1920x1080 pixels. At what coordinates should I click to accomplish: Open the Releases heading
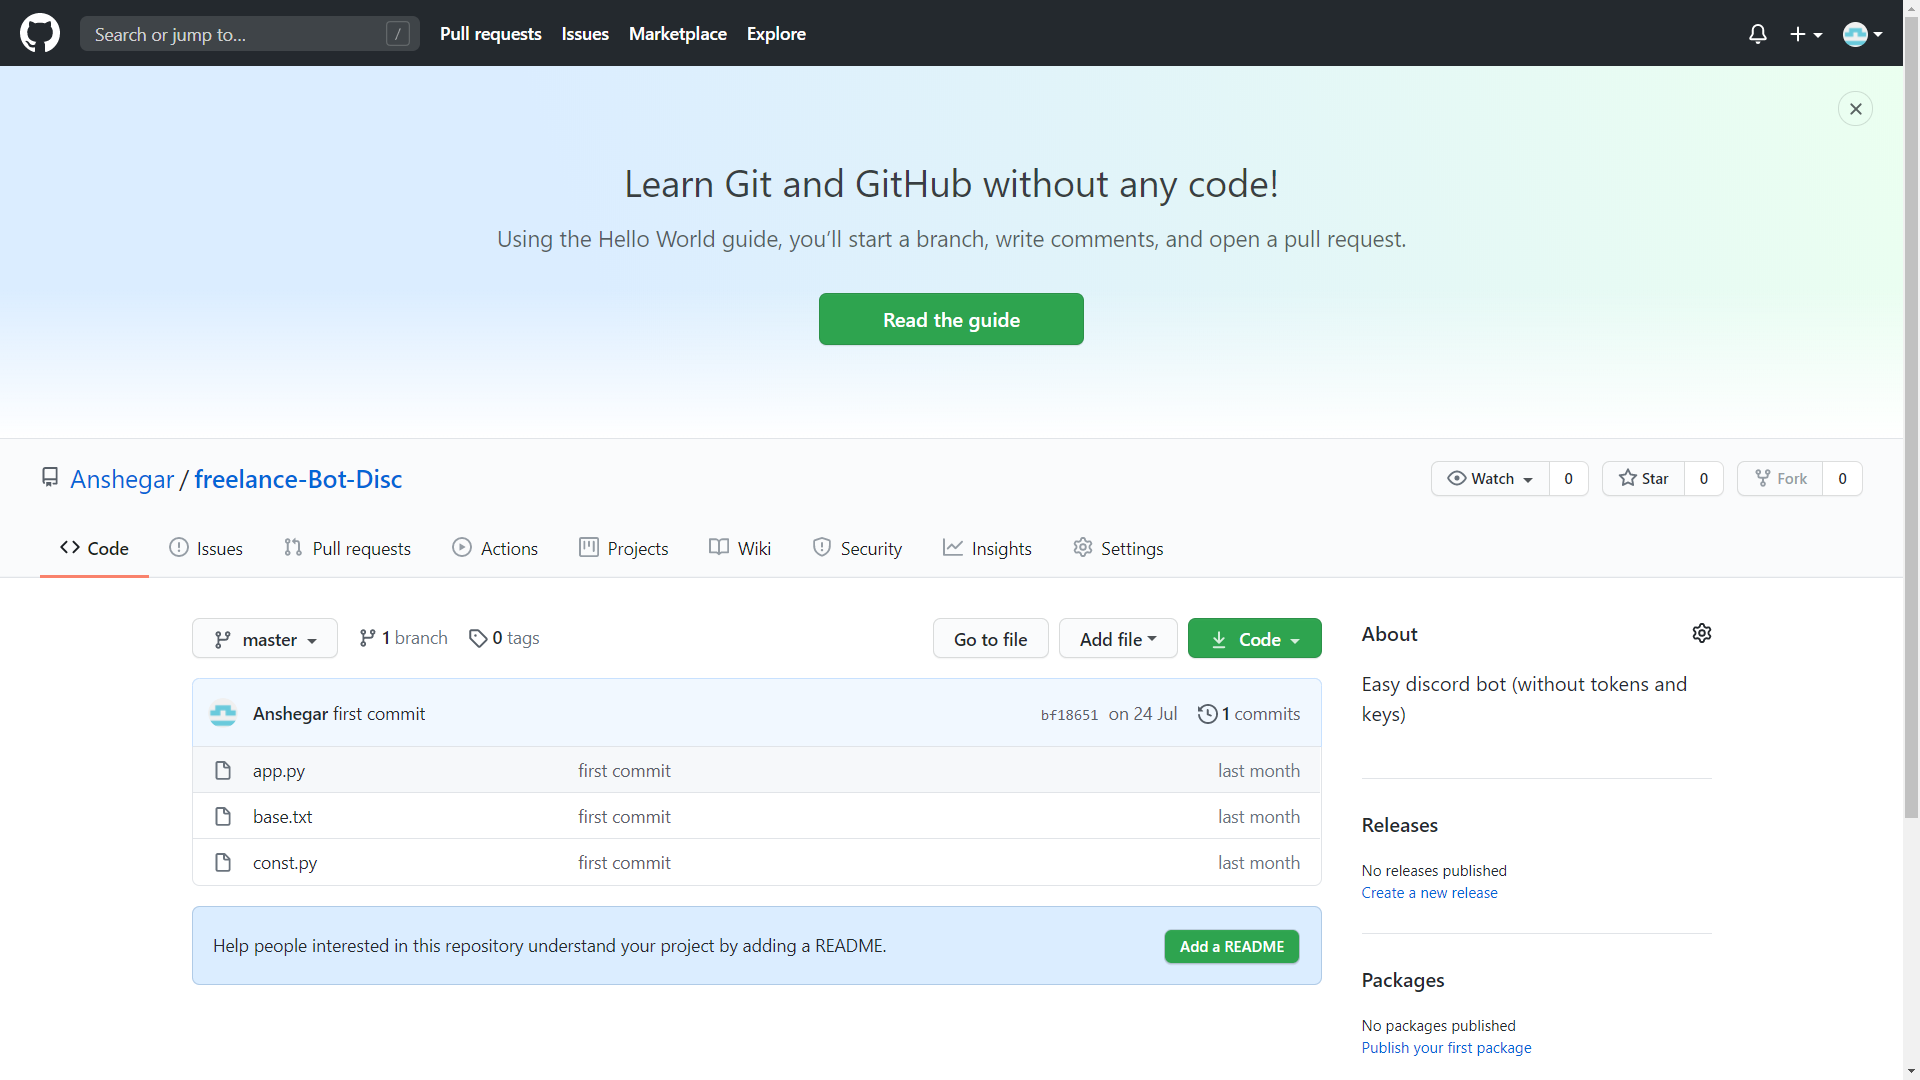[1399, 825]
